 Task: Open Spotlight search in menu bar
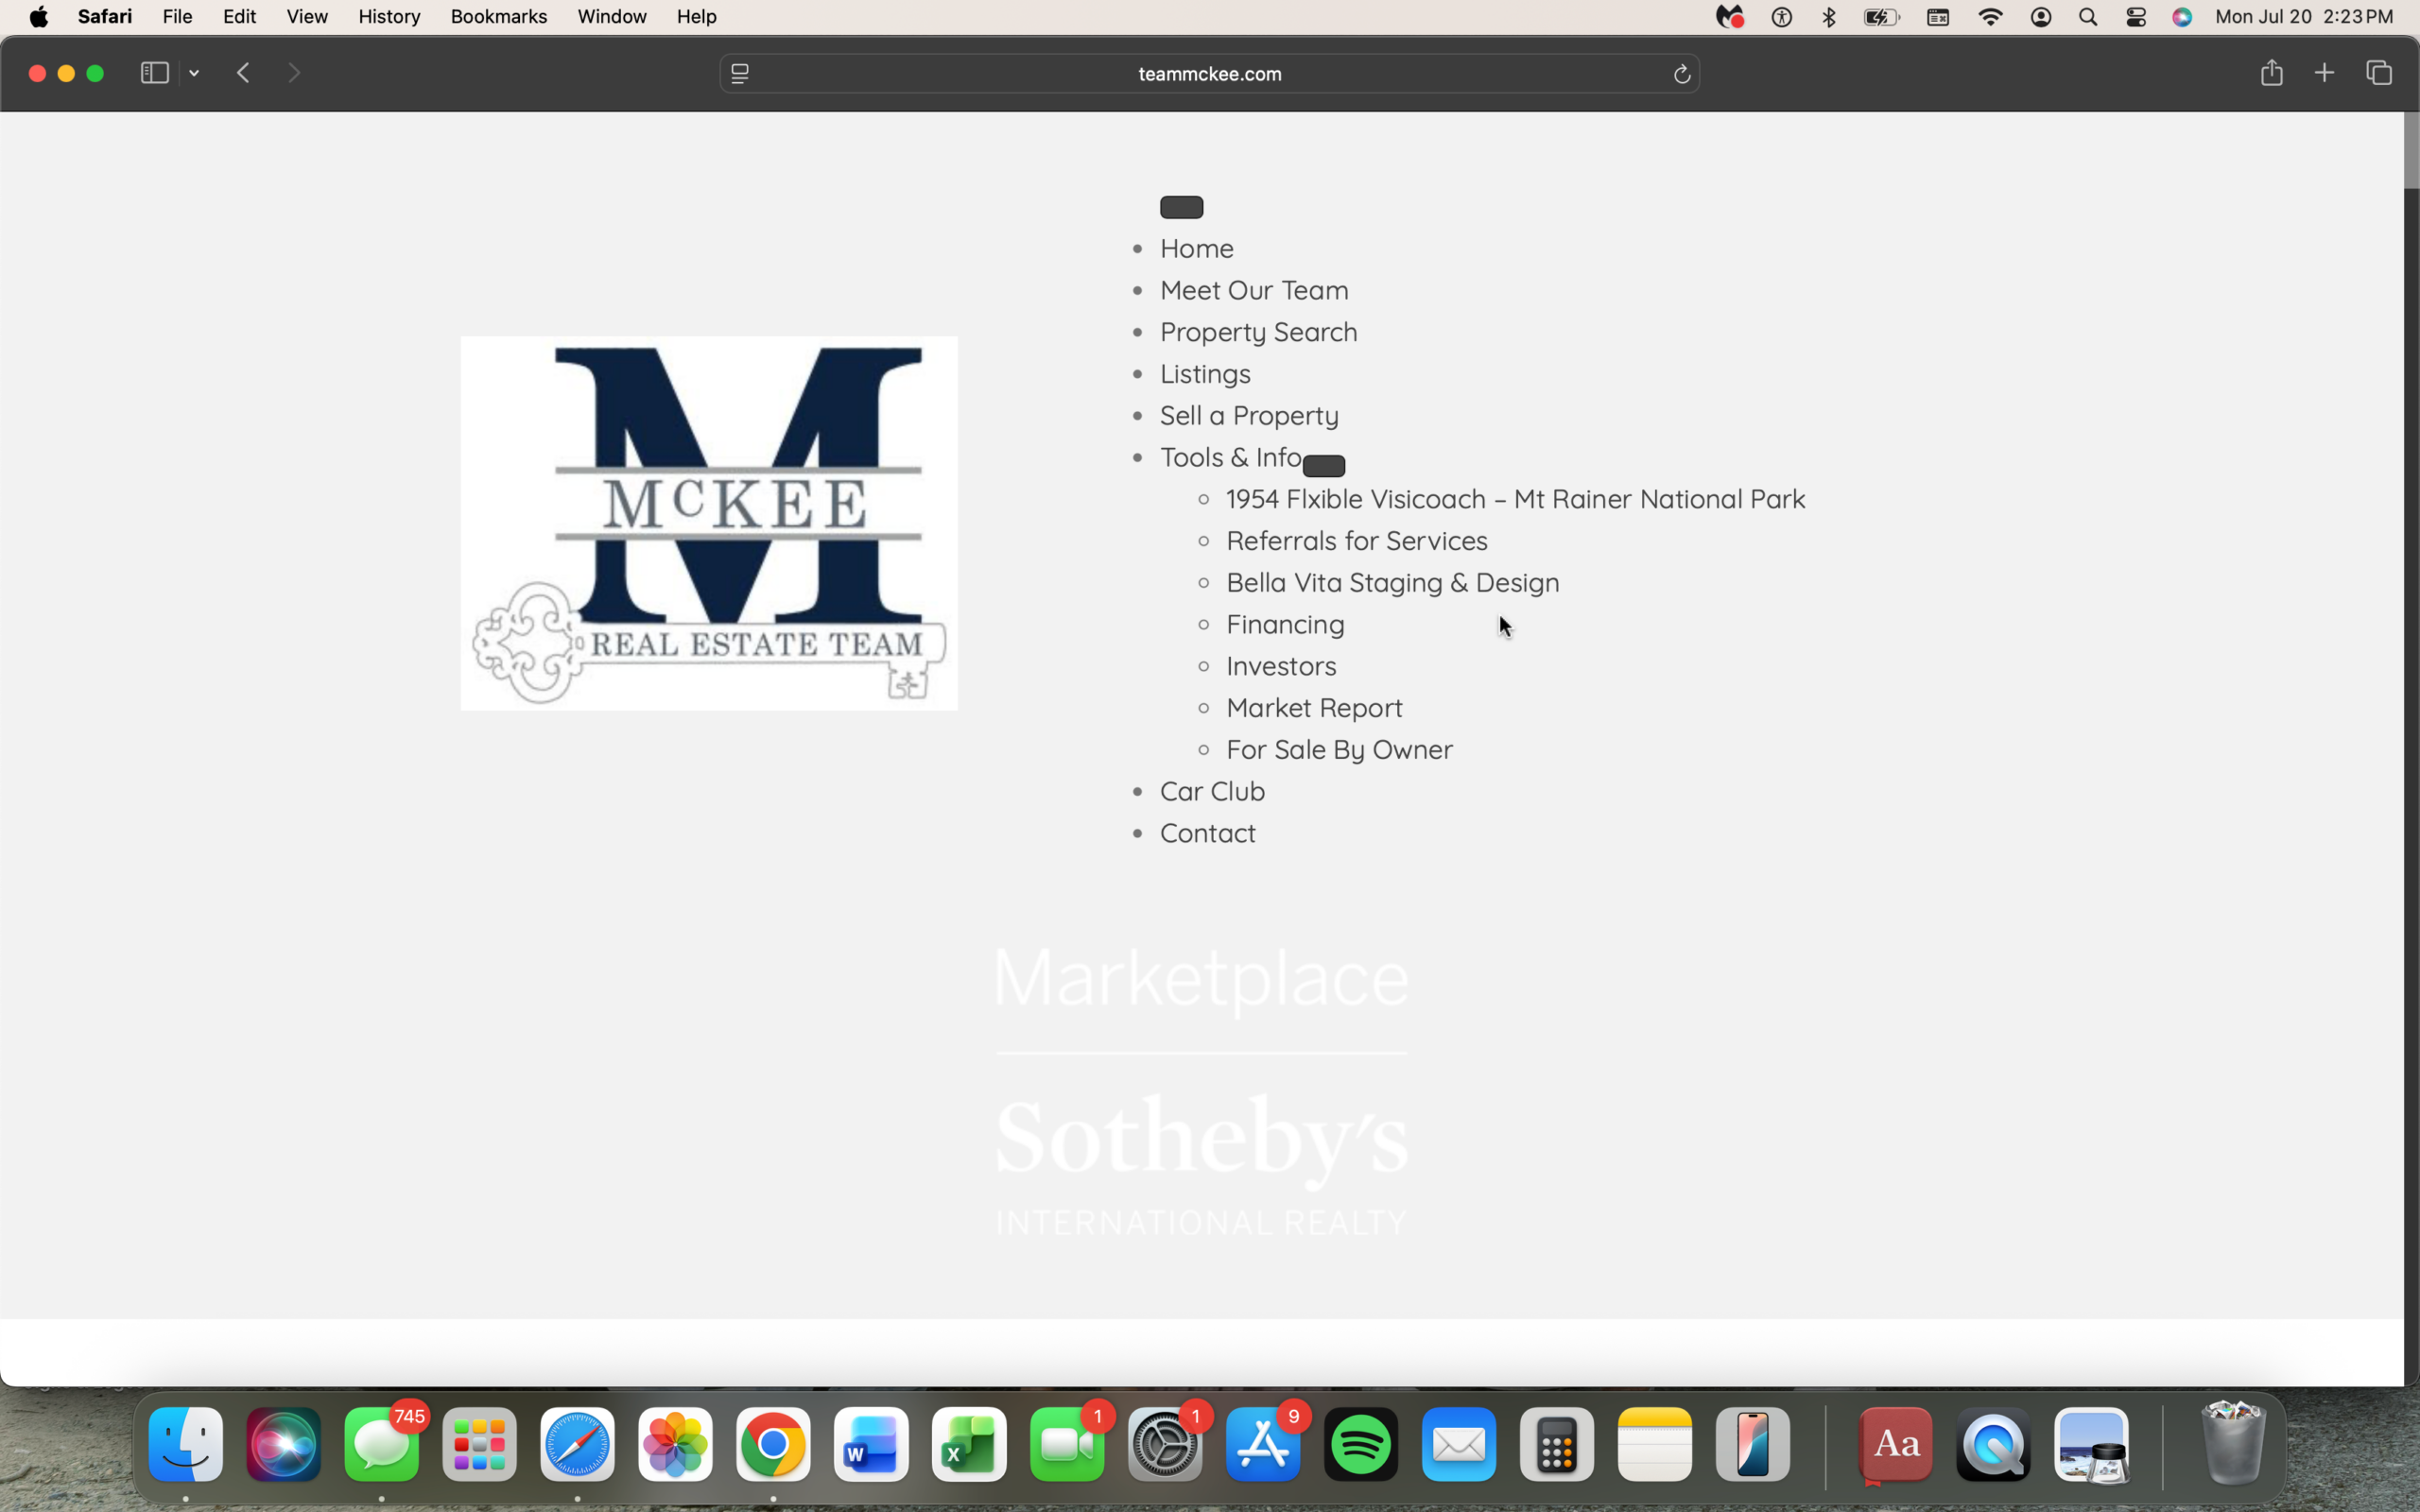[2088, 17]
